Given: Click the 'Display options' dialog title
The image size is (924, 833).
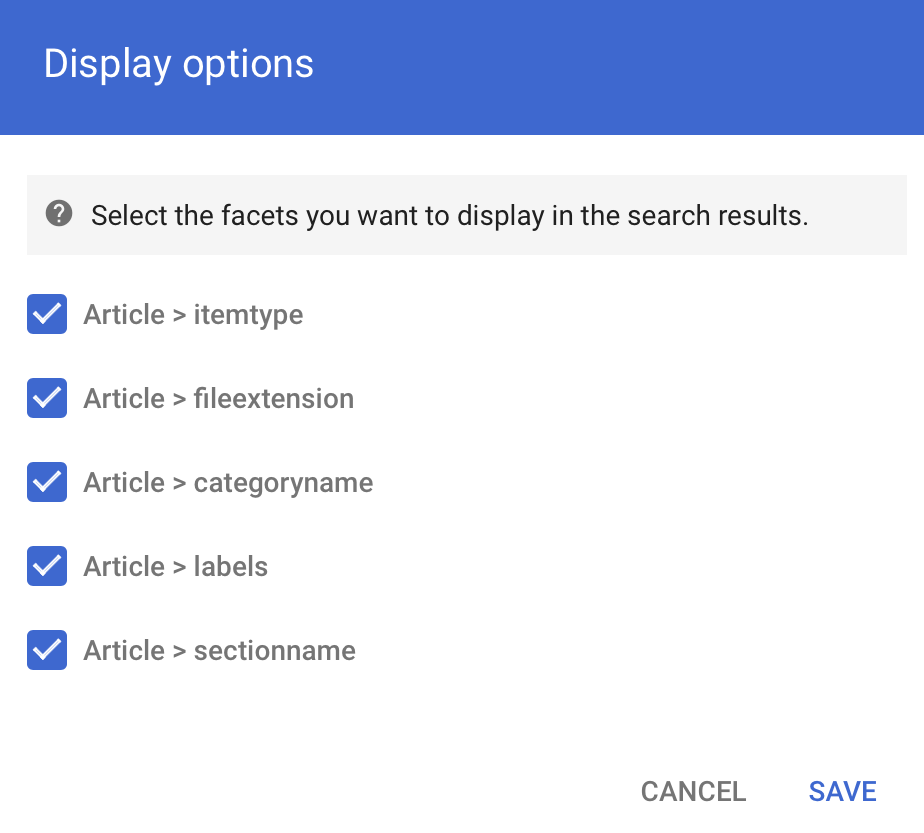Looking at the screenshot, I should [179, 64].
